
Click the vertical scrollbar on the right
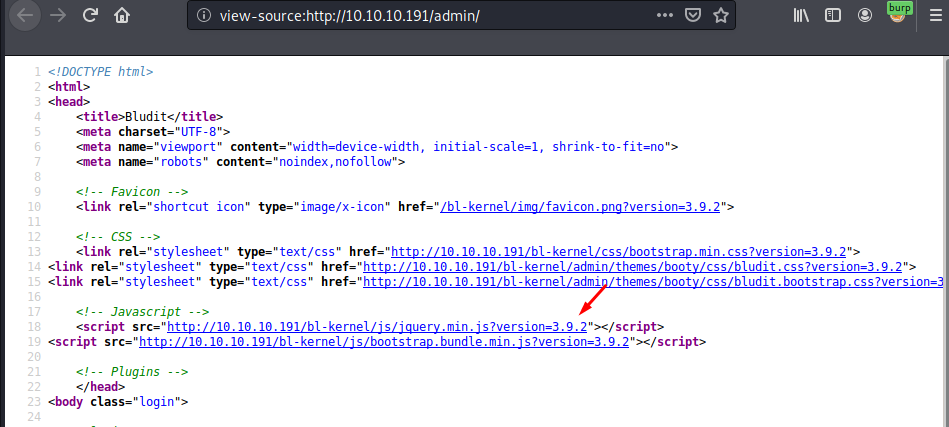pos(945,242)
